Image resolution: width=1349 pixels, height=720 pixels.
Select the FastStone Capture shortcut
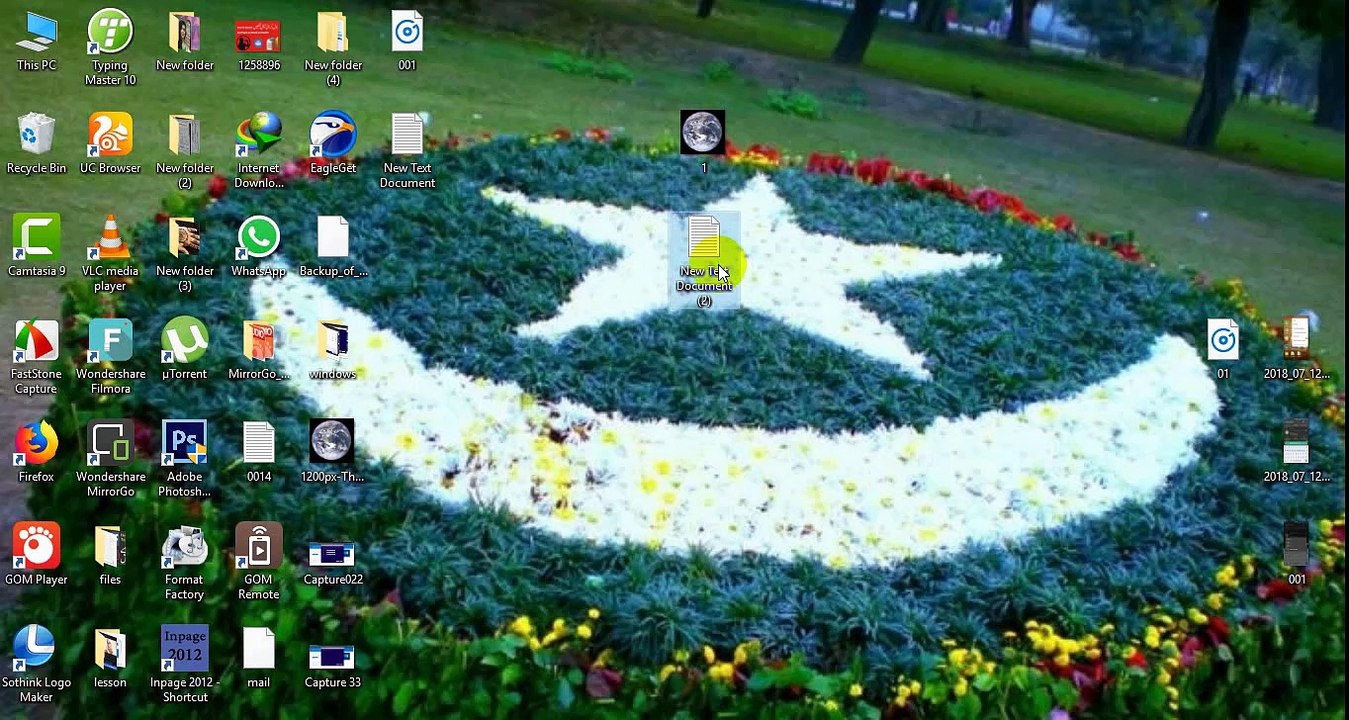pos(36,357)
